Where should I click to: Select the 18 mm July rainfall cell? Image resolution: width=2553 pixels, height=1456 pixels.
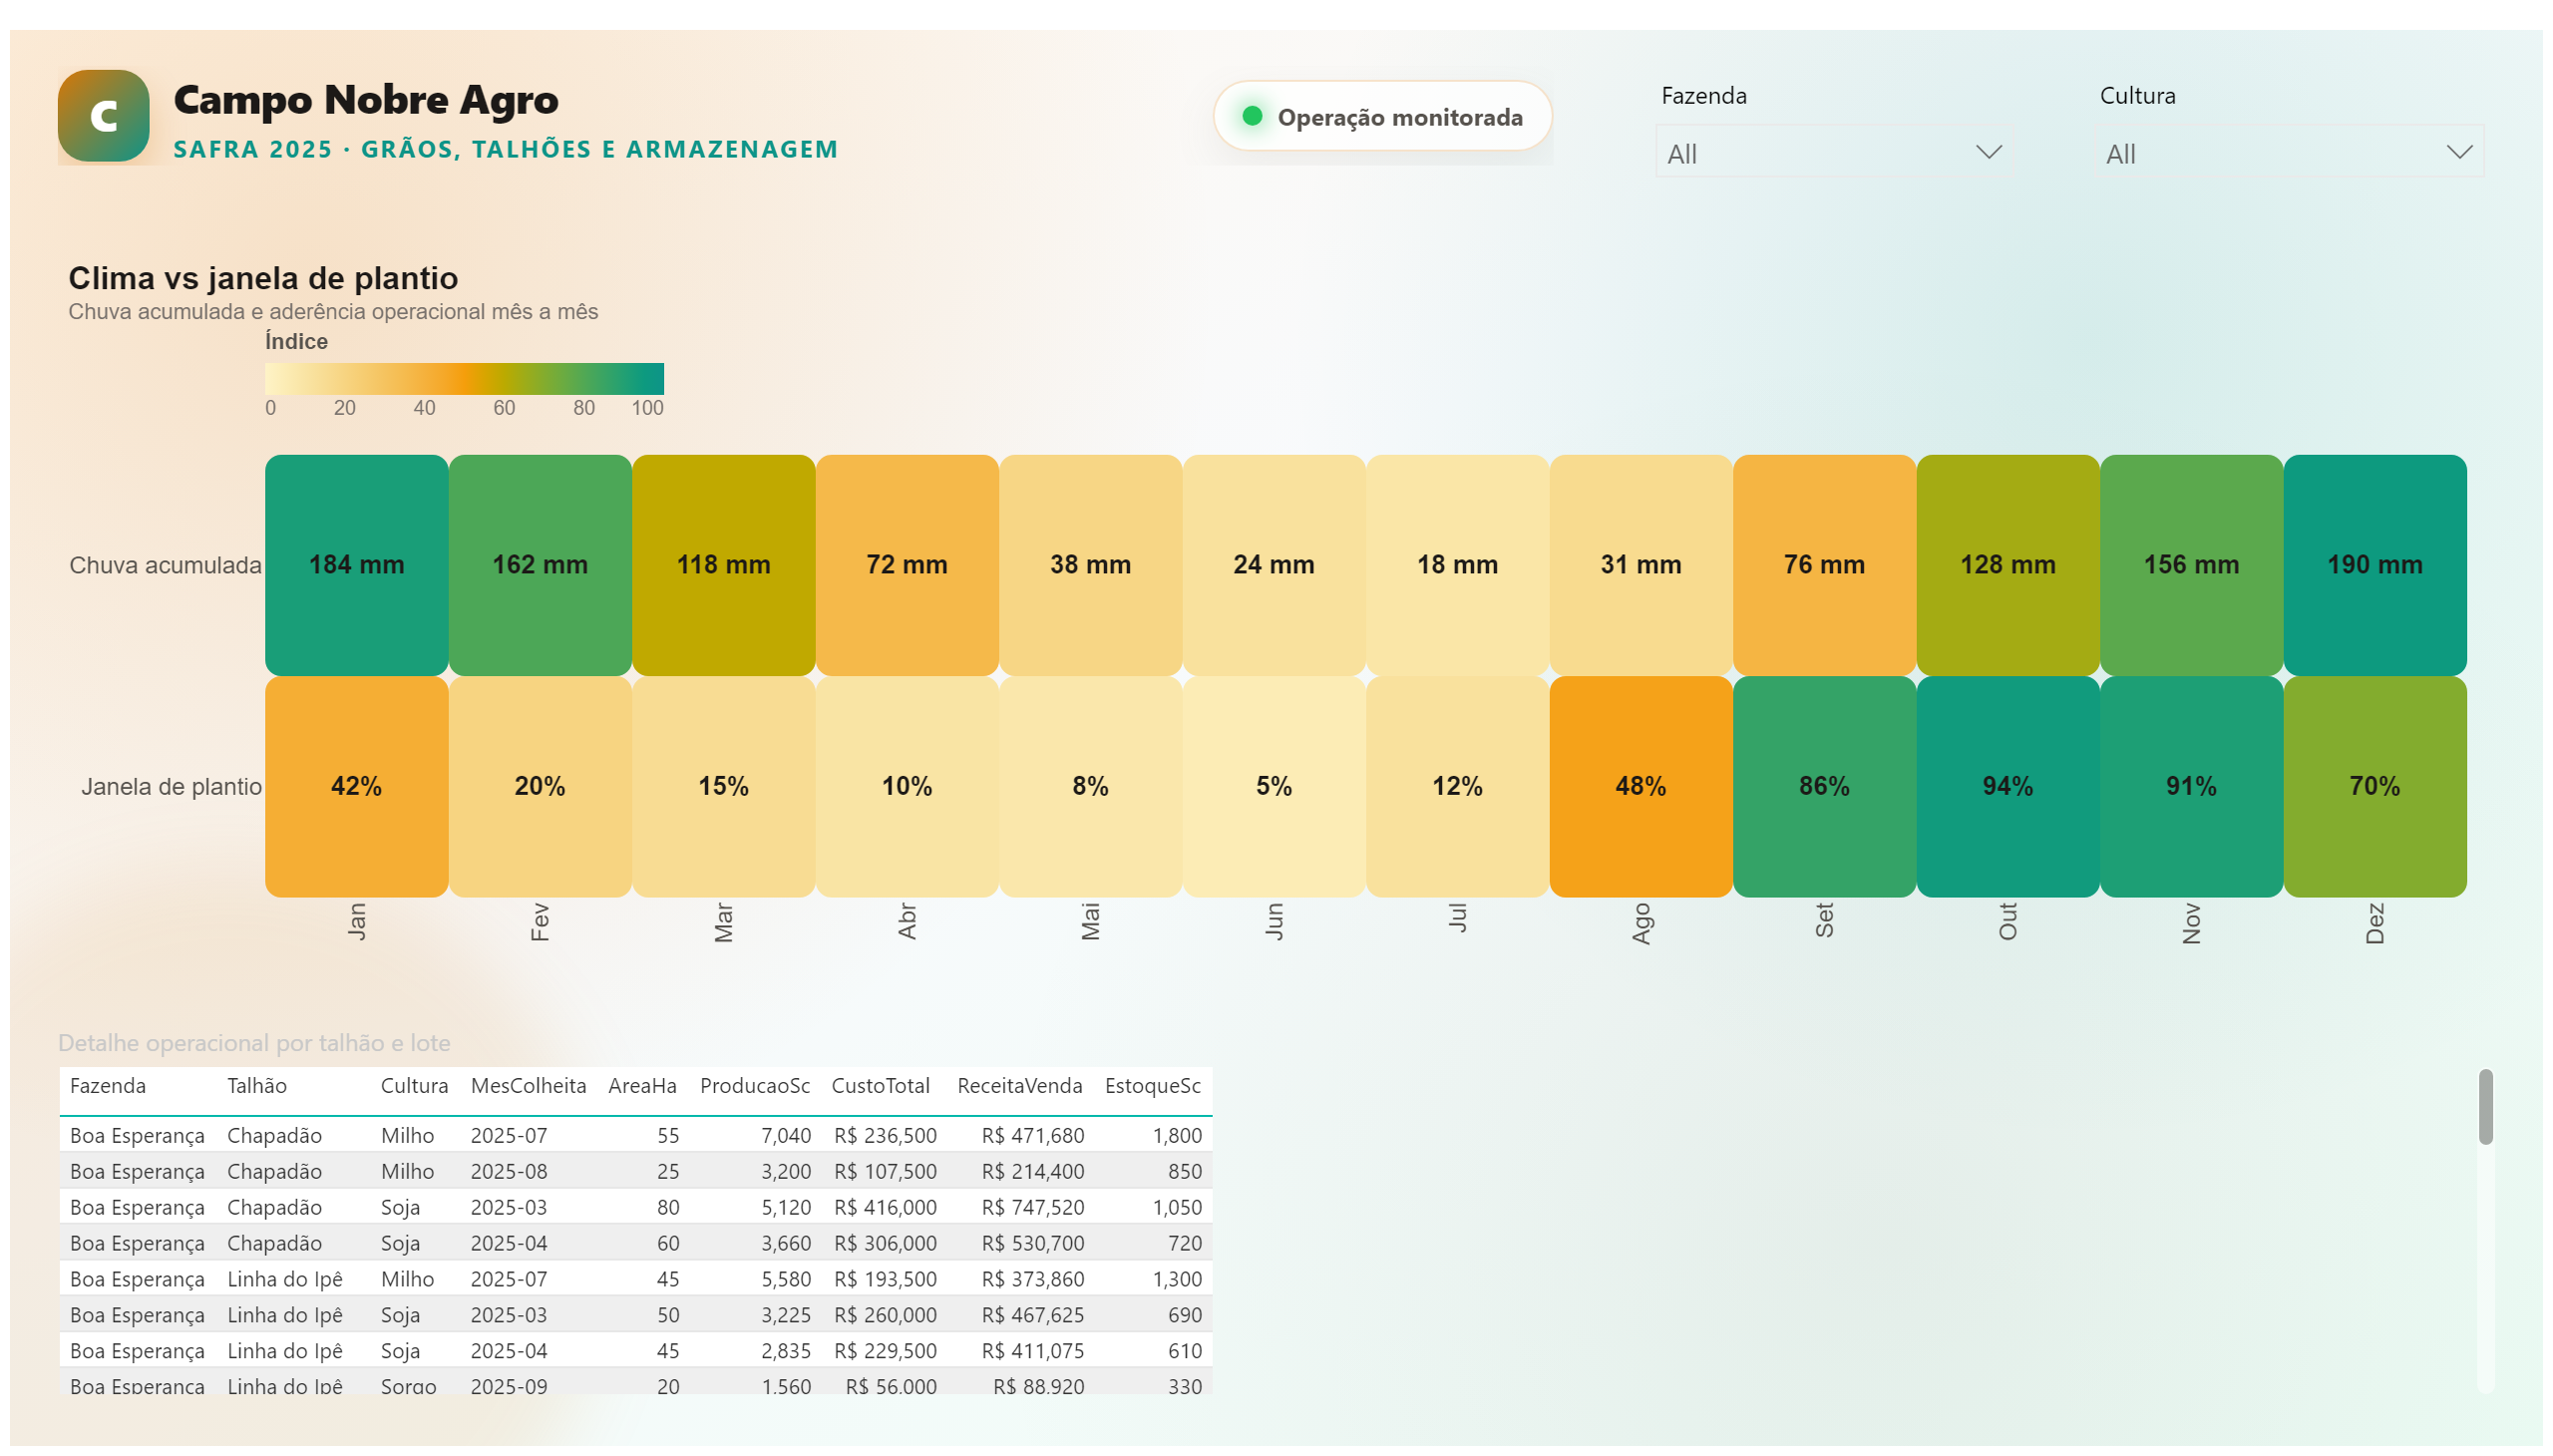click(1458, 565)
